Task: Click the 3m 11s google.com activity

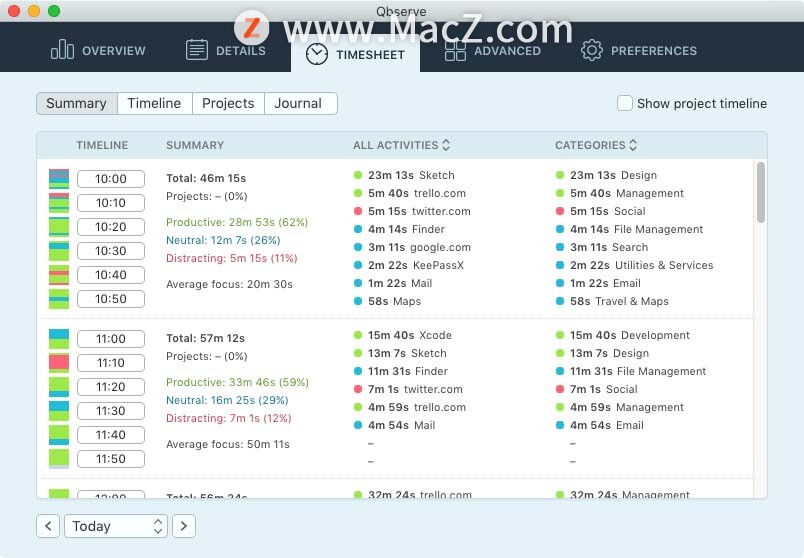Action: pos(412,247)
